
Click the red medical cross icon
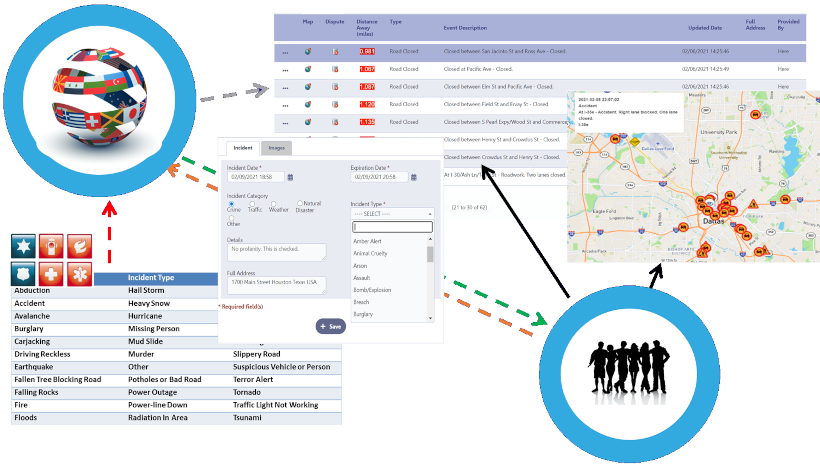[51, 274]
